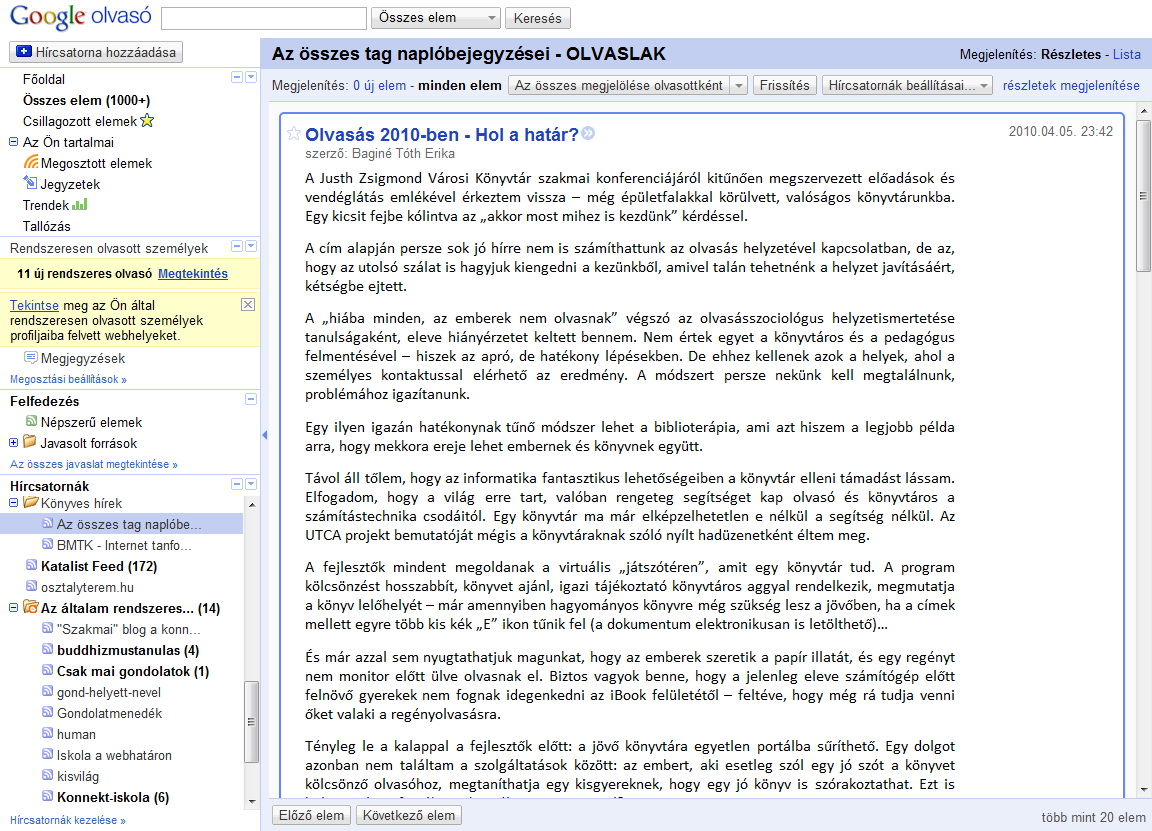Go to Előző elem

click(311, 815)
